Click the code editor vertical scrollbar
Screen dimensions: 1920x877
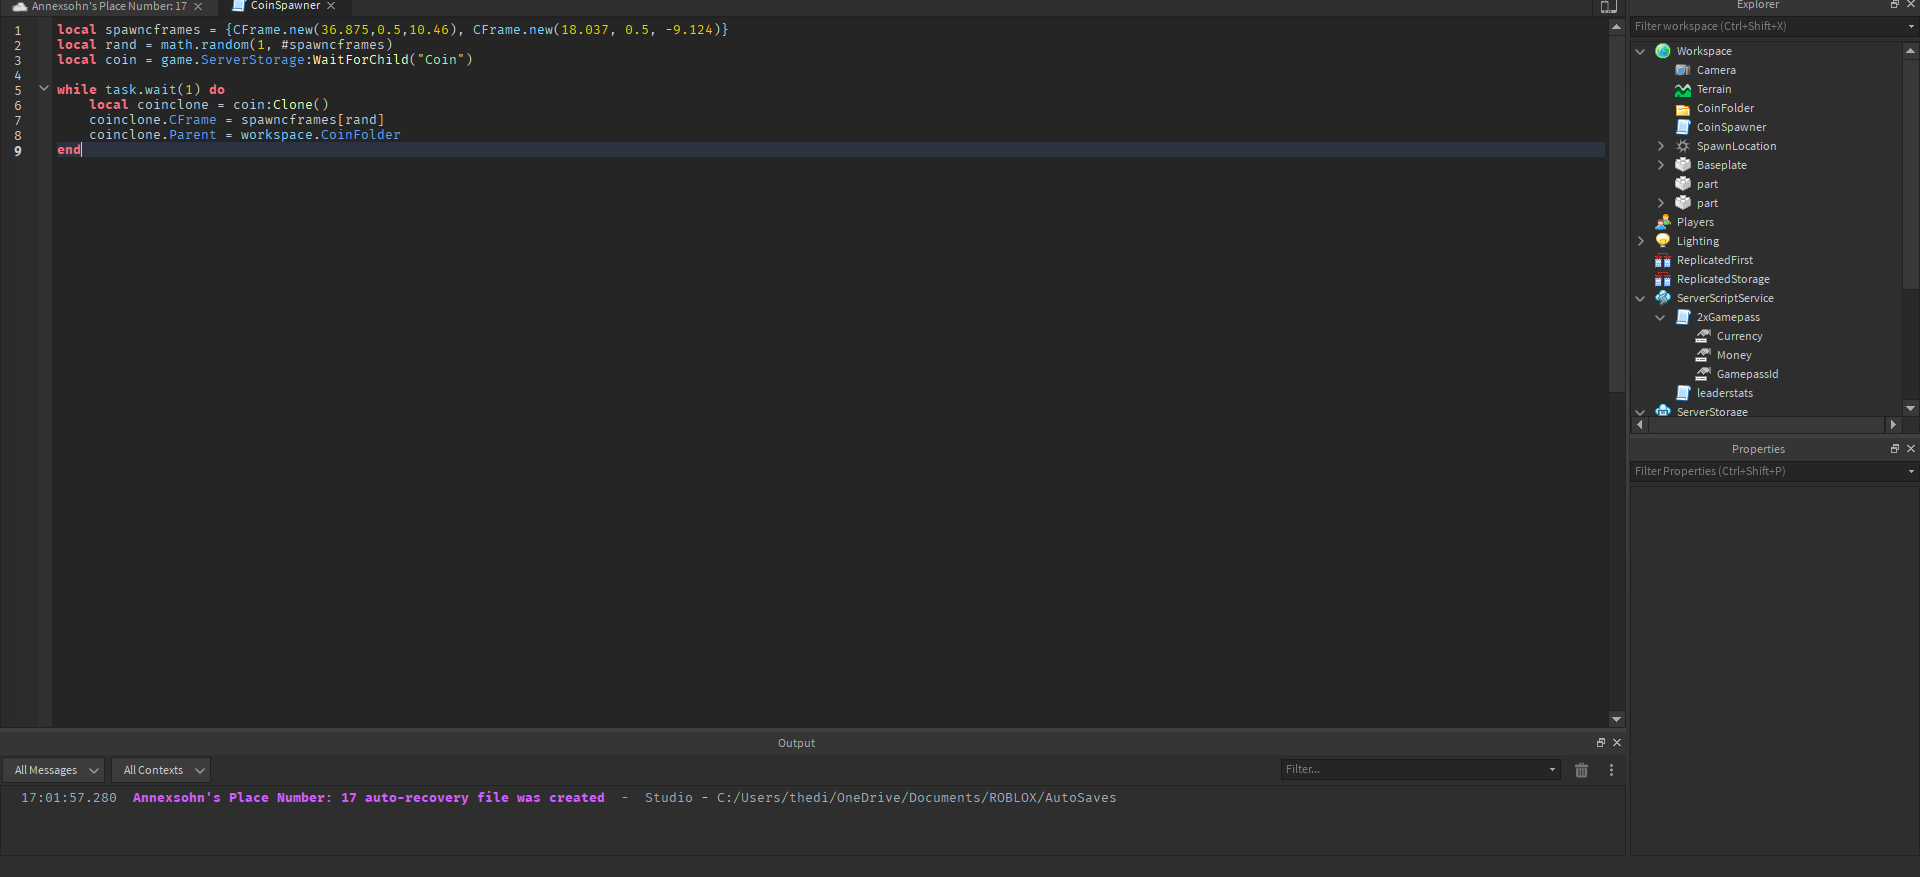click(1616, 213)
